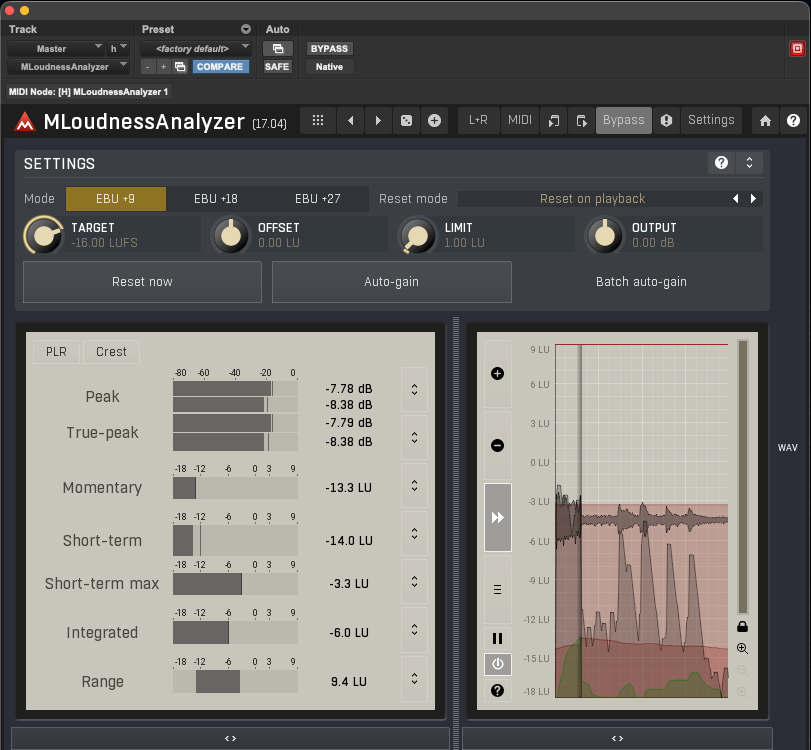Click the TARGET knob

click(44, 235)
